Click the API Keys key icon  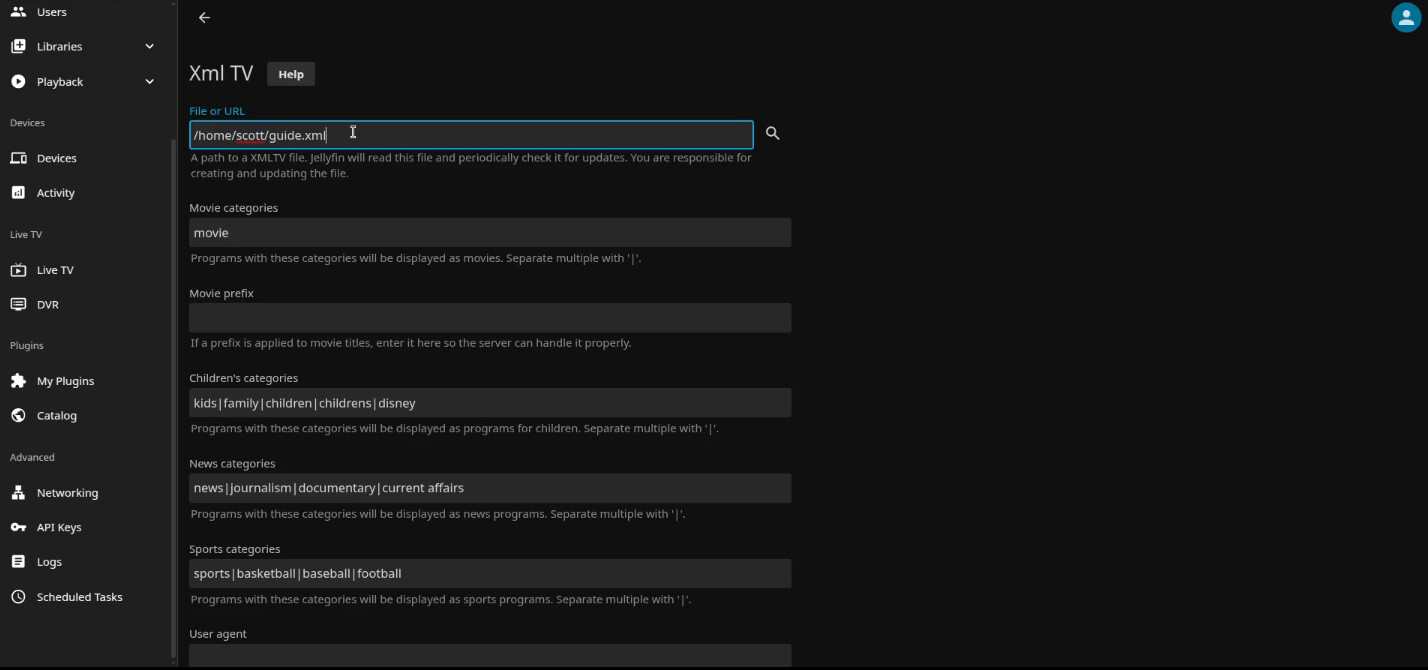click(18, 527)
